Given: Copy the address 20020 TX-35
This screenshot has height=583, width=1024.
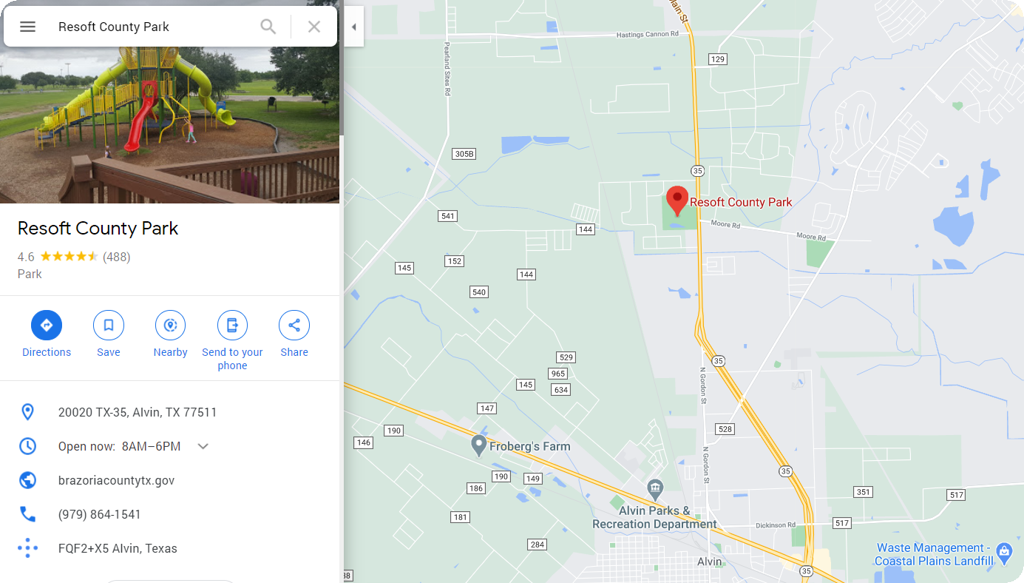Looking at the screenshot, I should [x=137, y=412].
